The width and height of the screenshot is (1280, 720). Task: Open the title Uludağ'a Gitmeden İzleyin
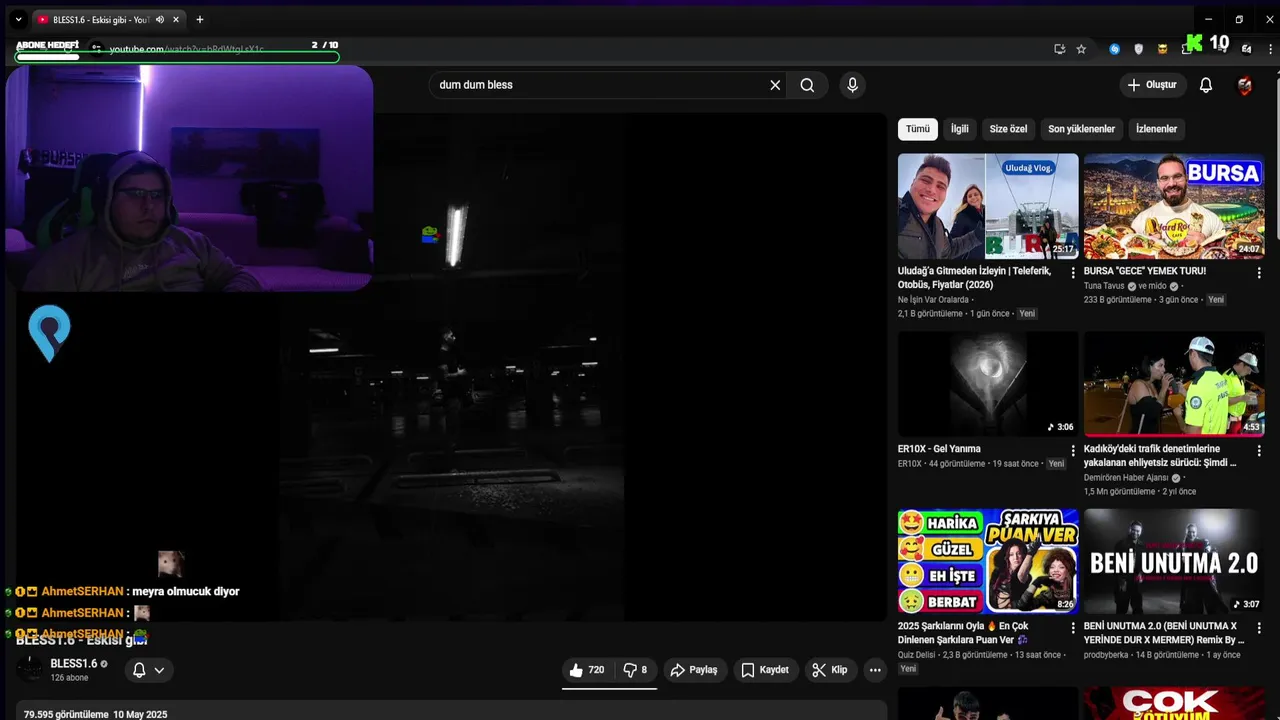click(x=975, y=278)
